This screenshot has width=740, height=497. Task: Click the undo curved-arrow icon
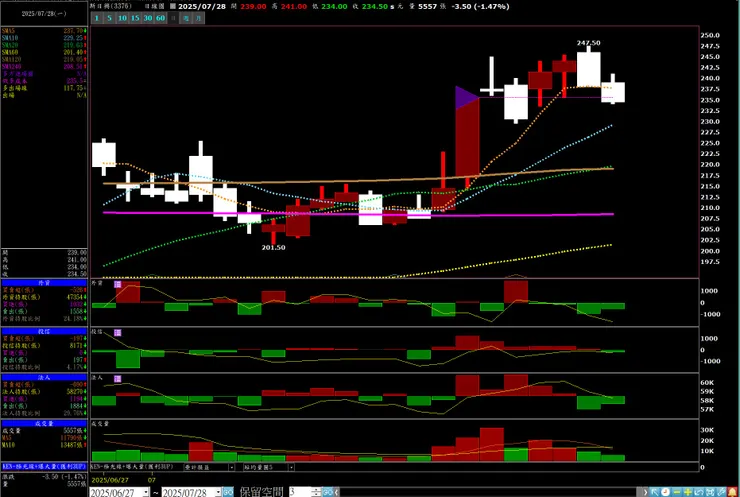pos(699,492)
